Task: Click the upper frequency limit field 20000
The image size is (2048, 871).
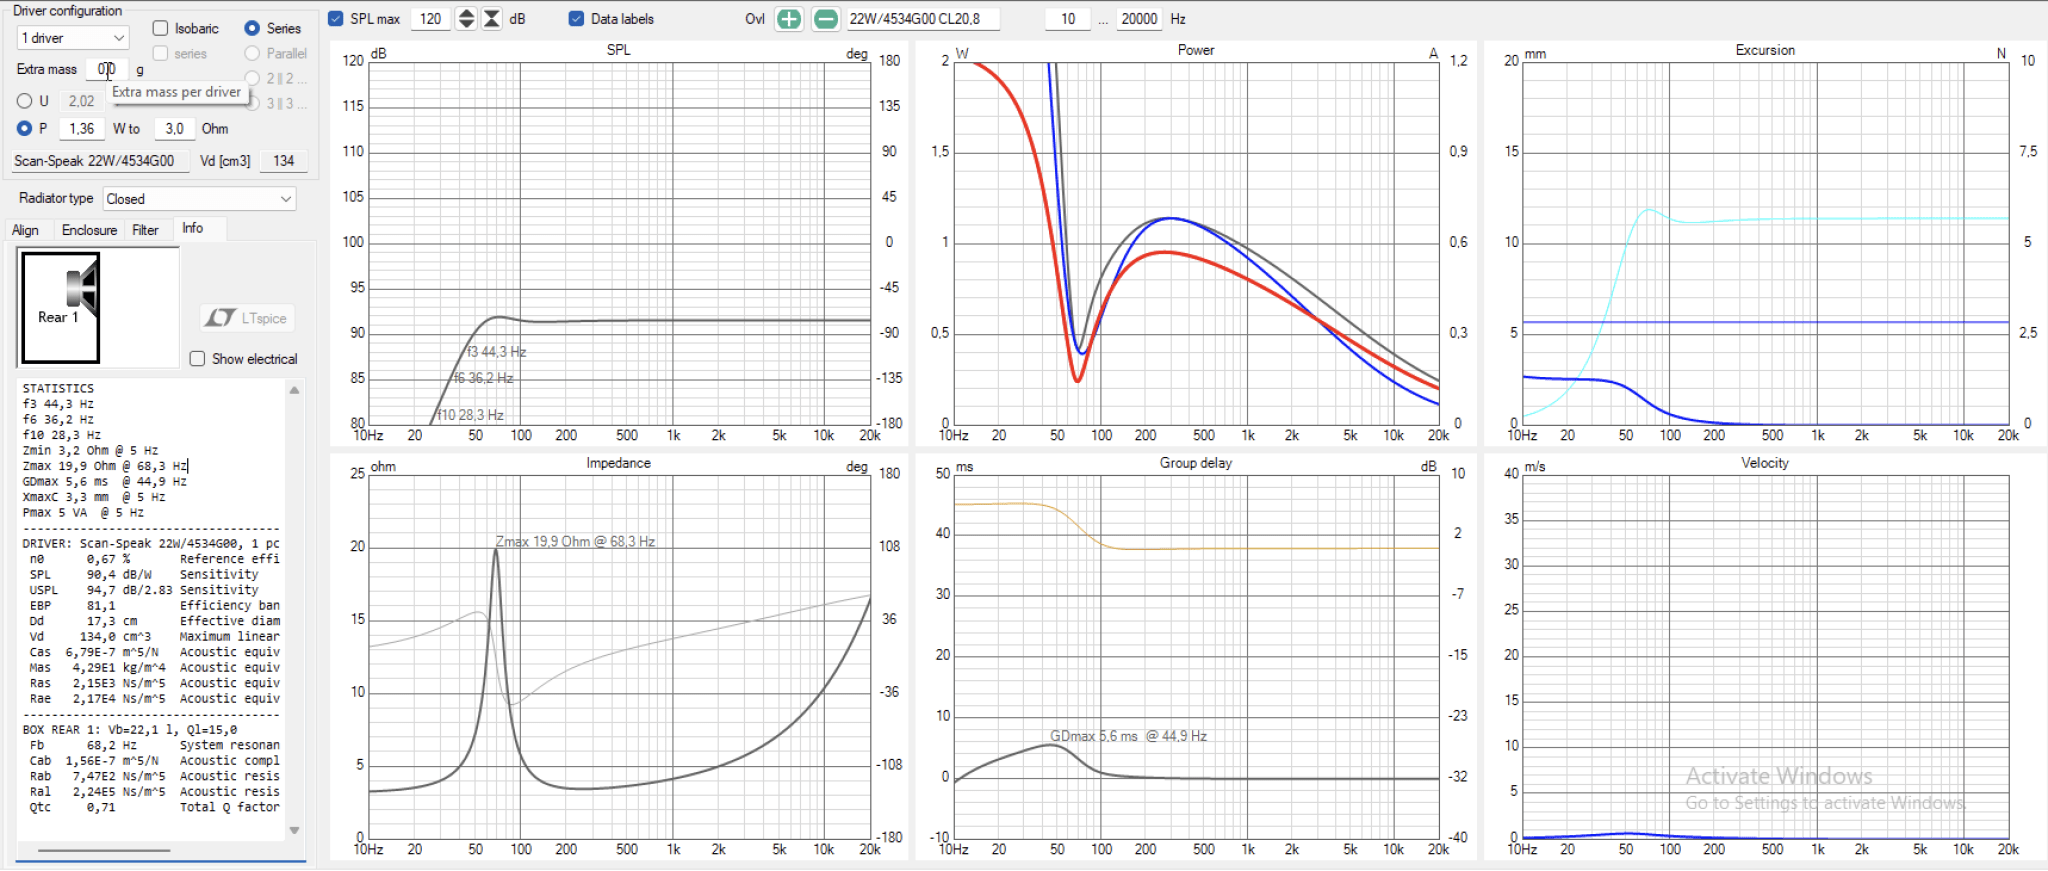Action: (1139, 19)
